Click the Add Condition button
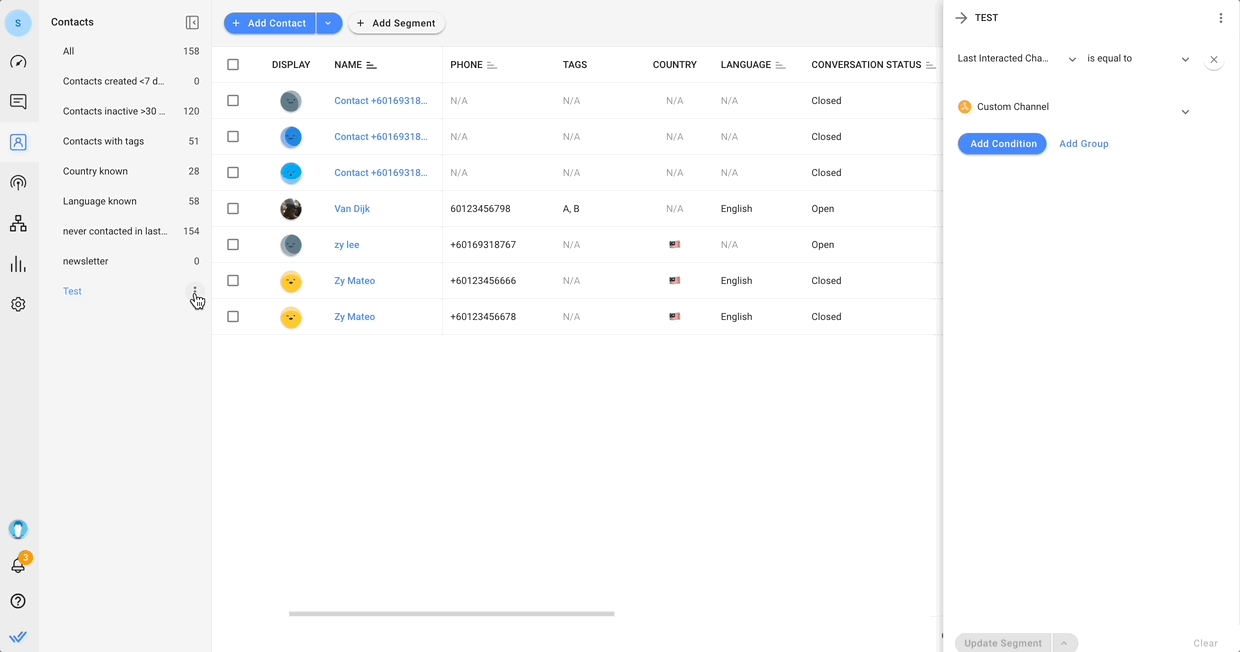Screen dimensions: 1240x652 (x=1002, y=144)
